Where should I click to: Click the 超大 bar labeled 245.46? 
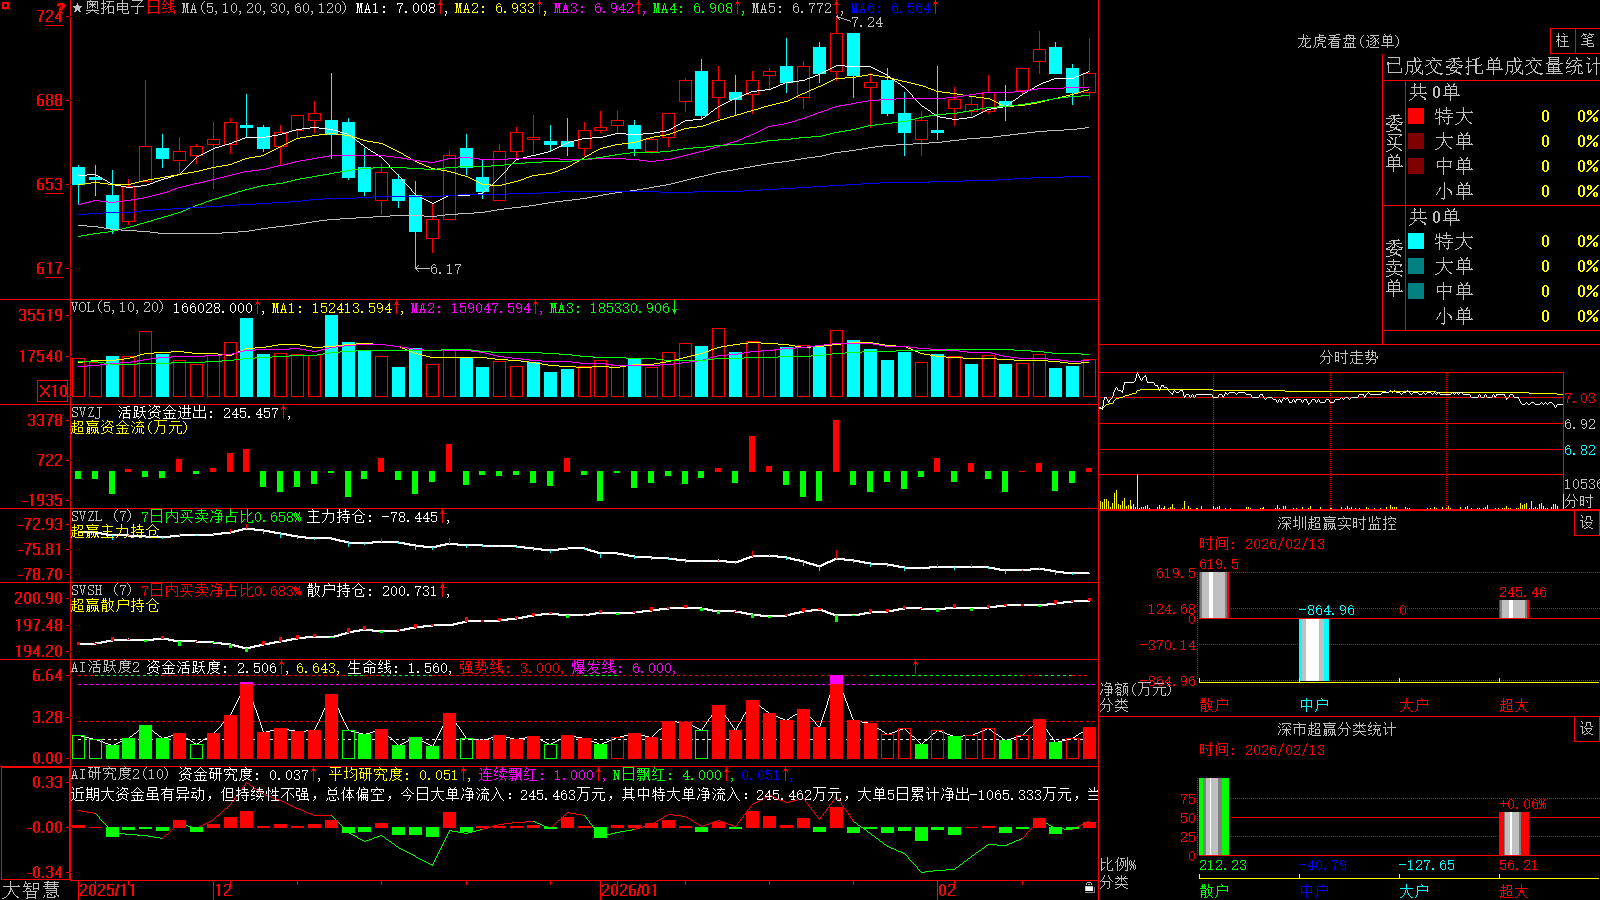(x=1514, y=609)
